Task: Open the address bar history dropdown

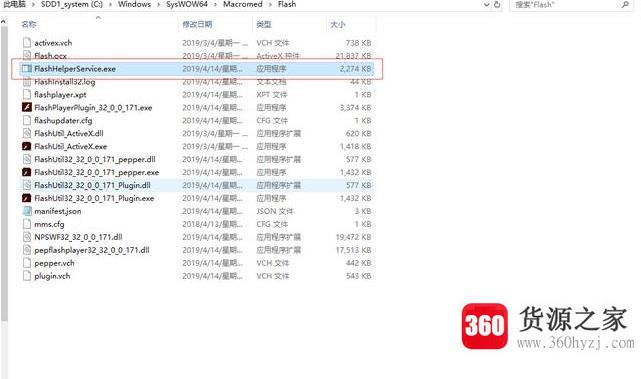Action: pyautogui.click(x=486, y=4)
